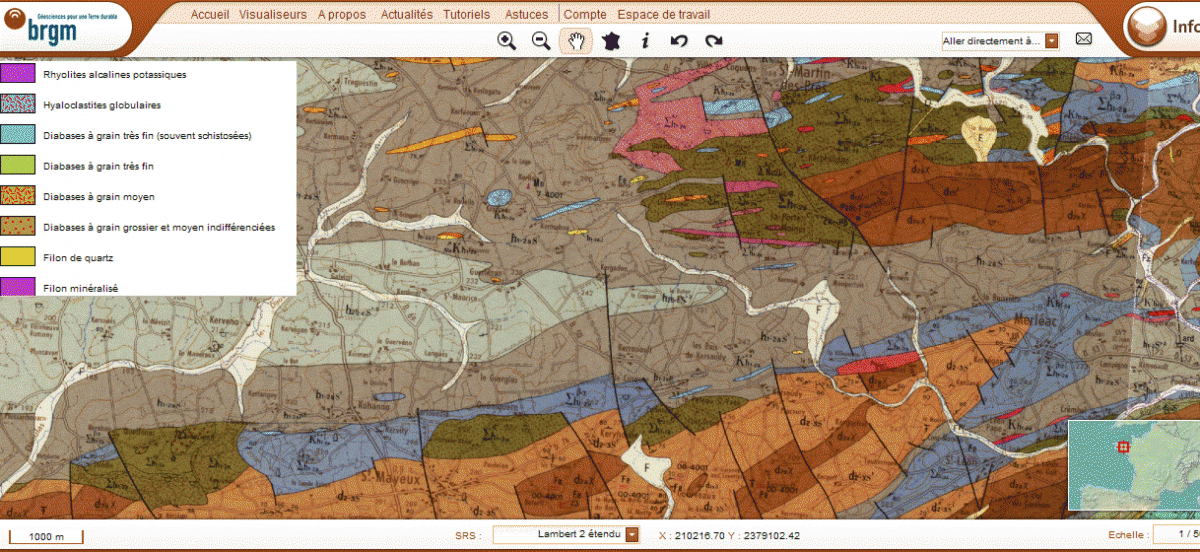The image size is (1200, 552).
Task: Click the Compte link
Action: [585, 15]
